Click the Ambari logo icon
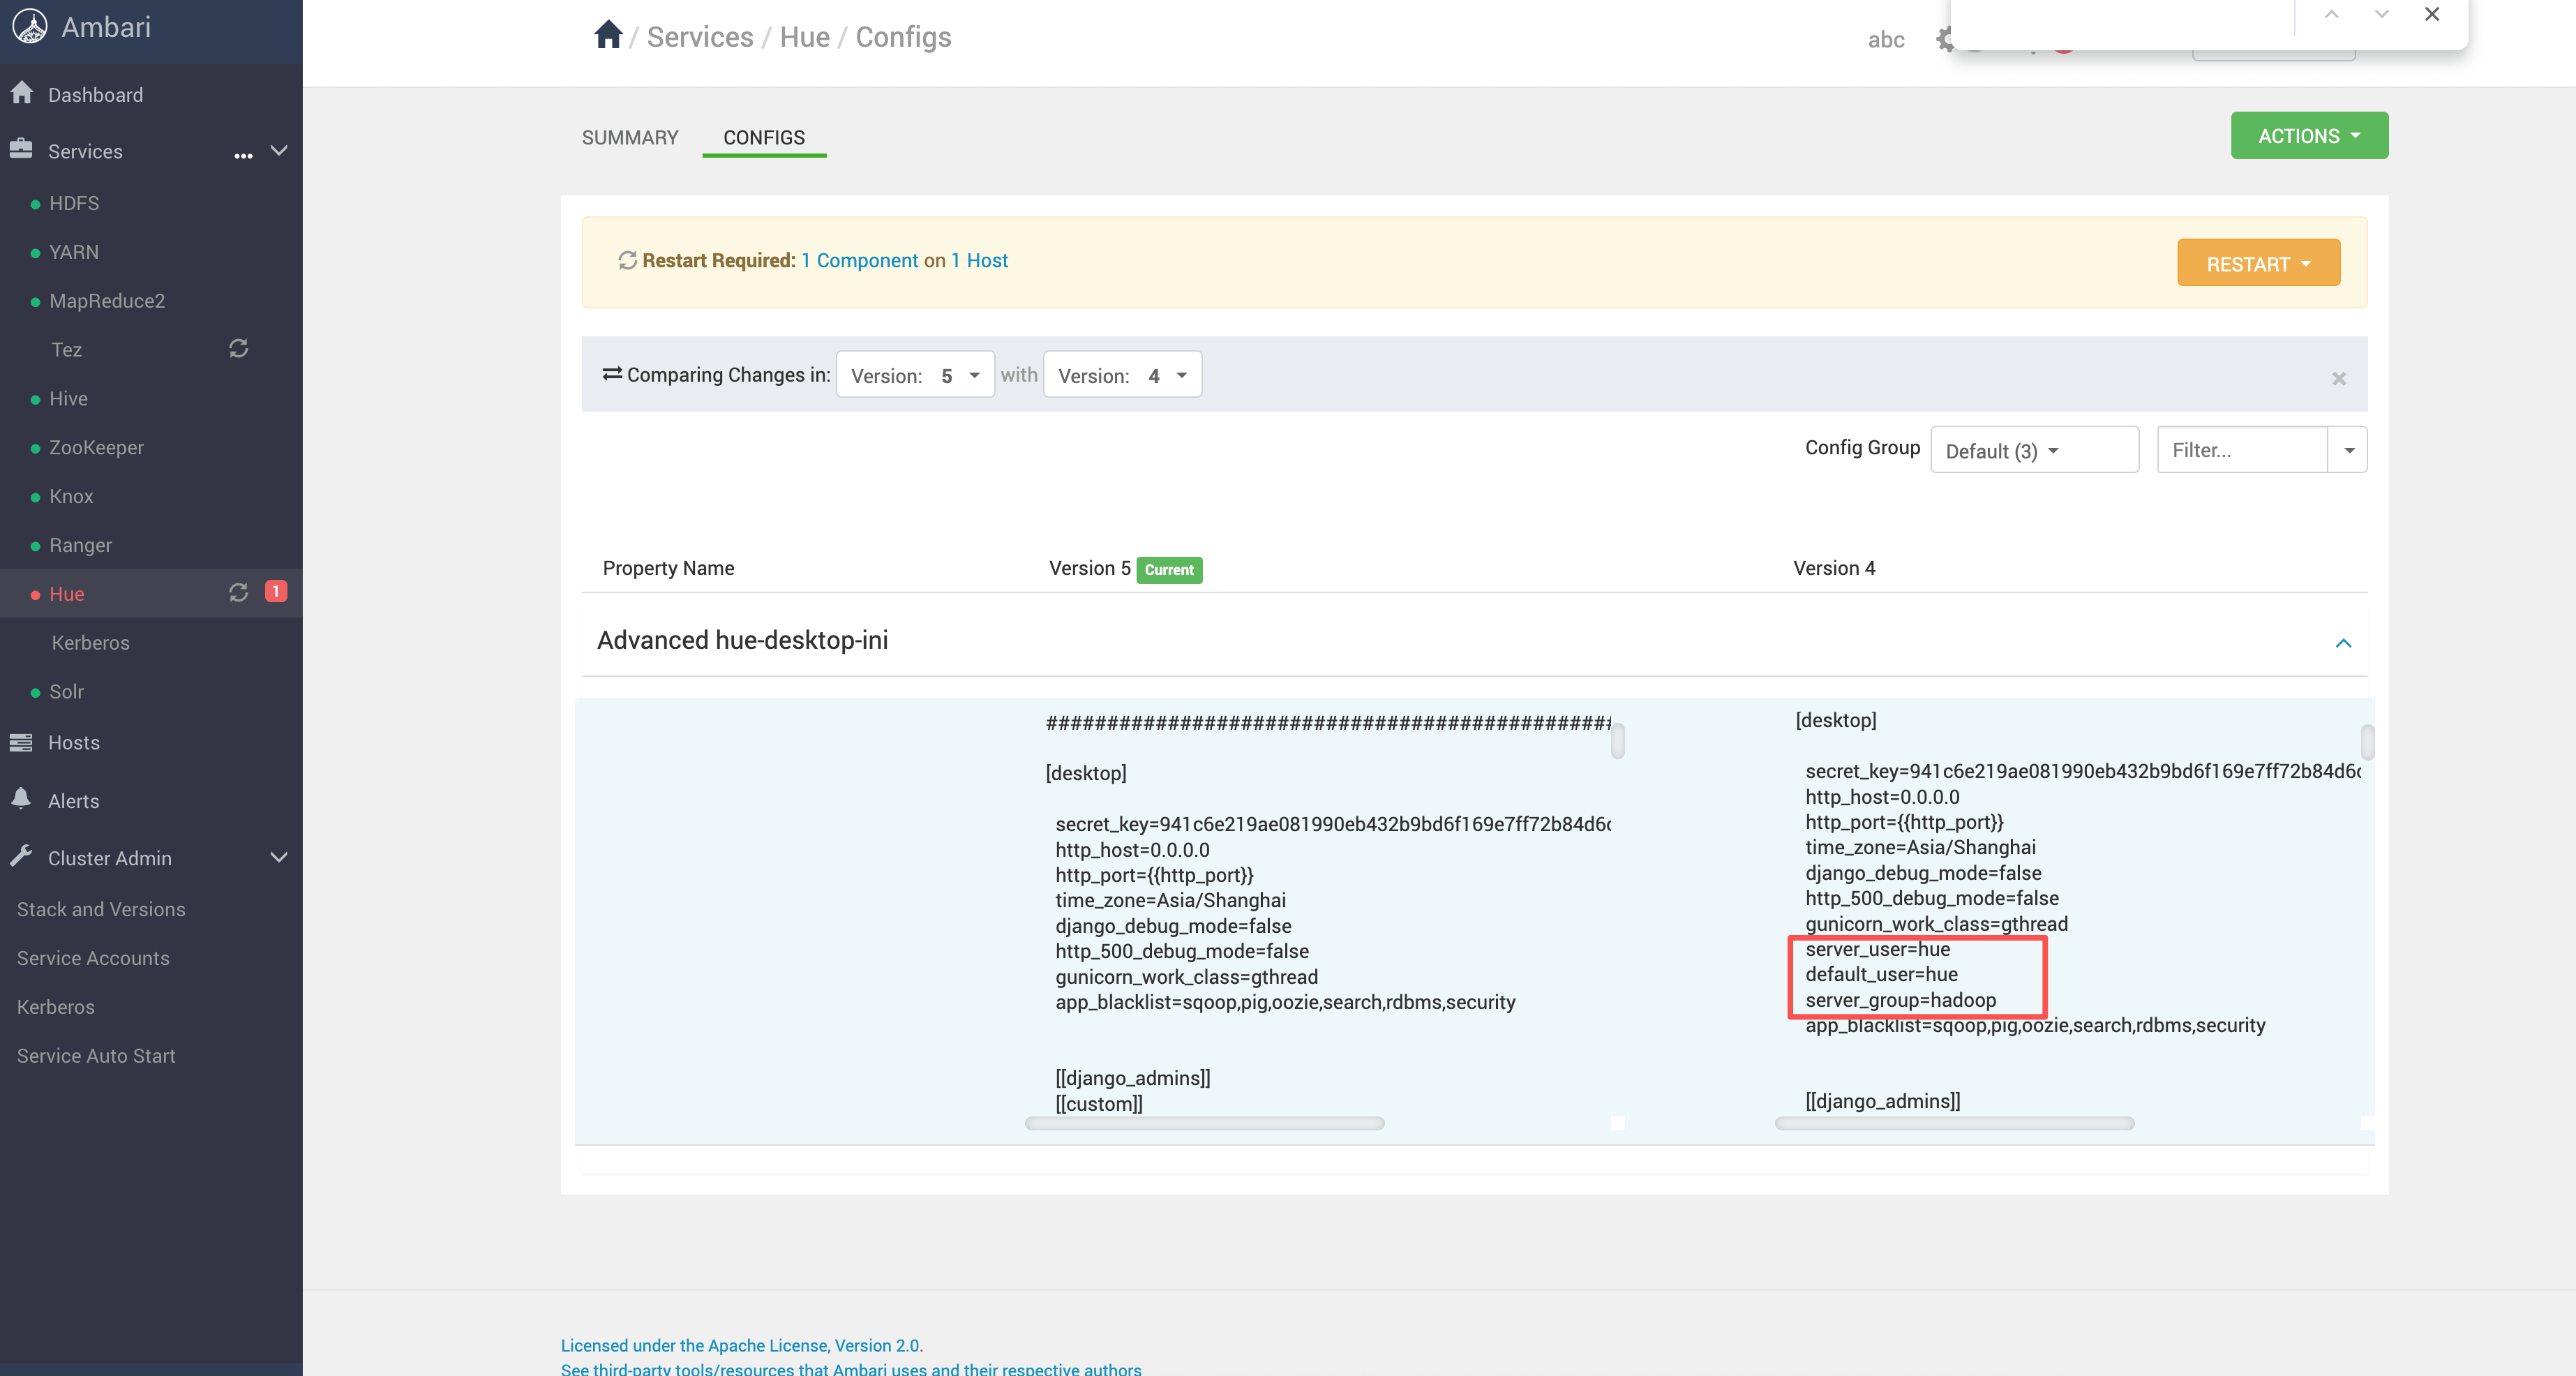 30,26
